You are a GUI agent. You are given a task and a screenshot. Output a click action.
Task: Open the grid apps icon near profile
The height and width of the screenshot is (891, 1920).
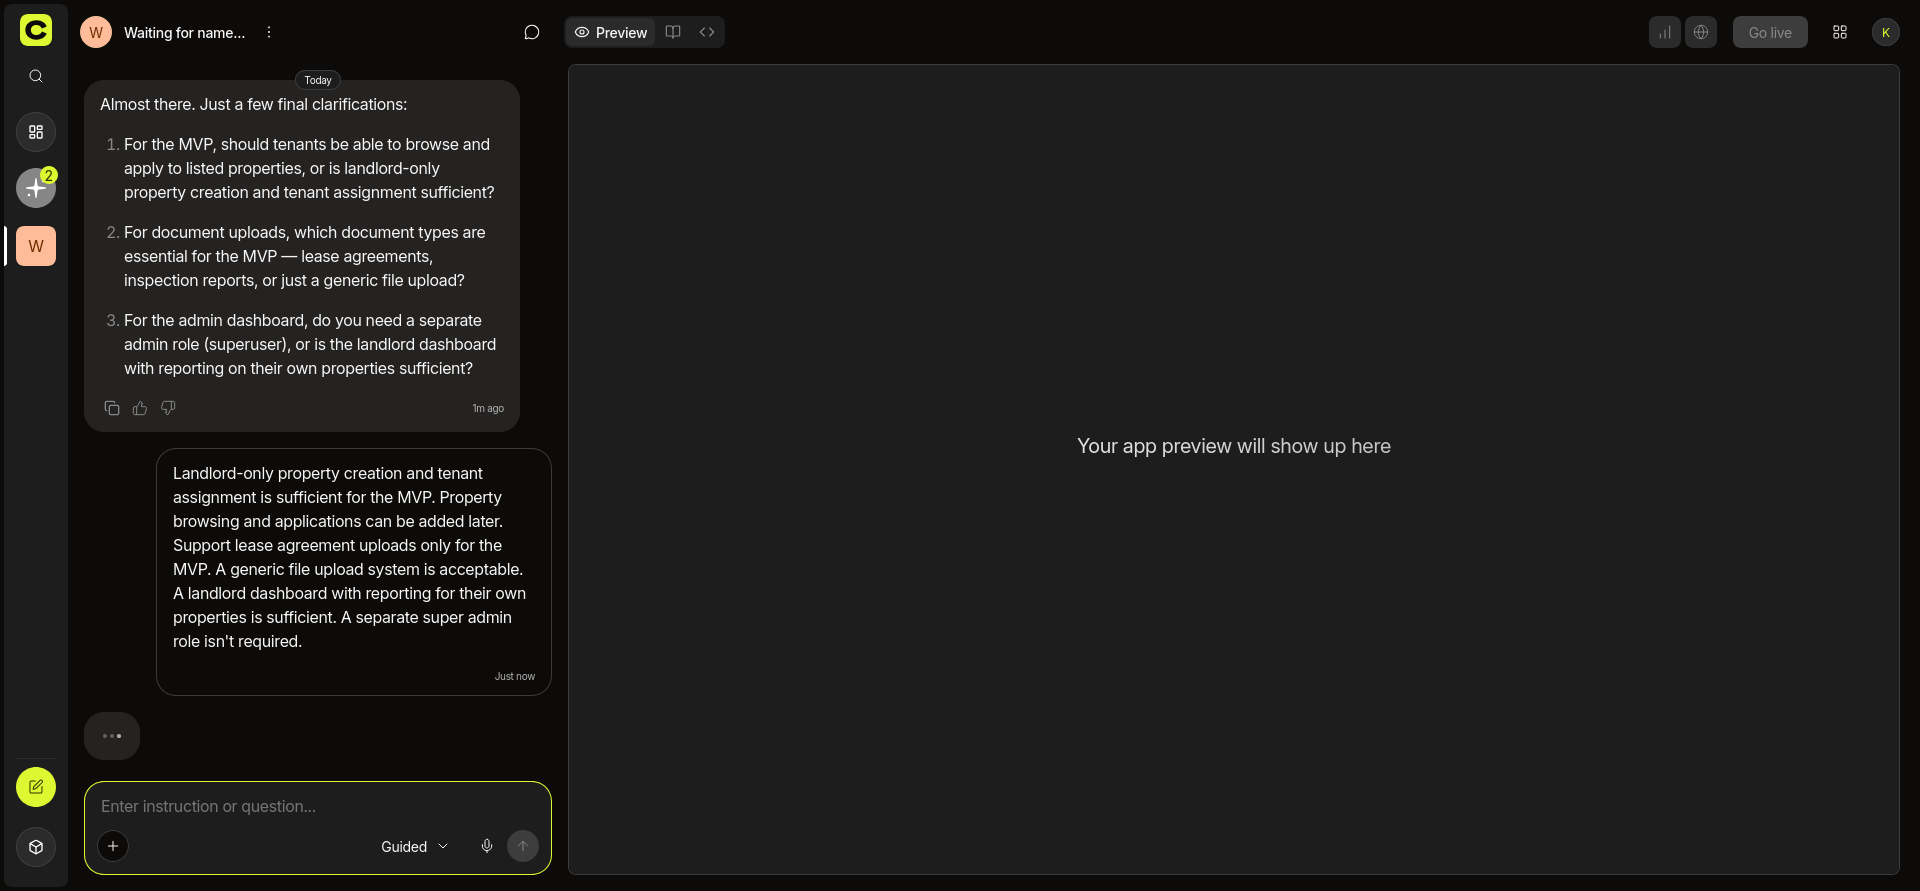click(x=1840, y=32)
